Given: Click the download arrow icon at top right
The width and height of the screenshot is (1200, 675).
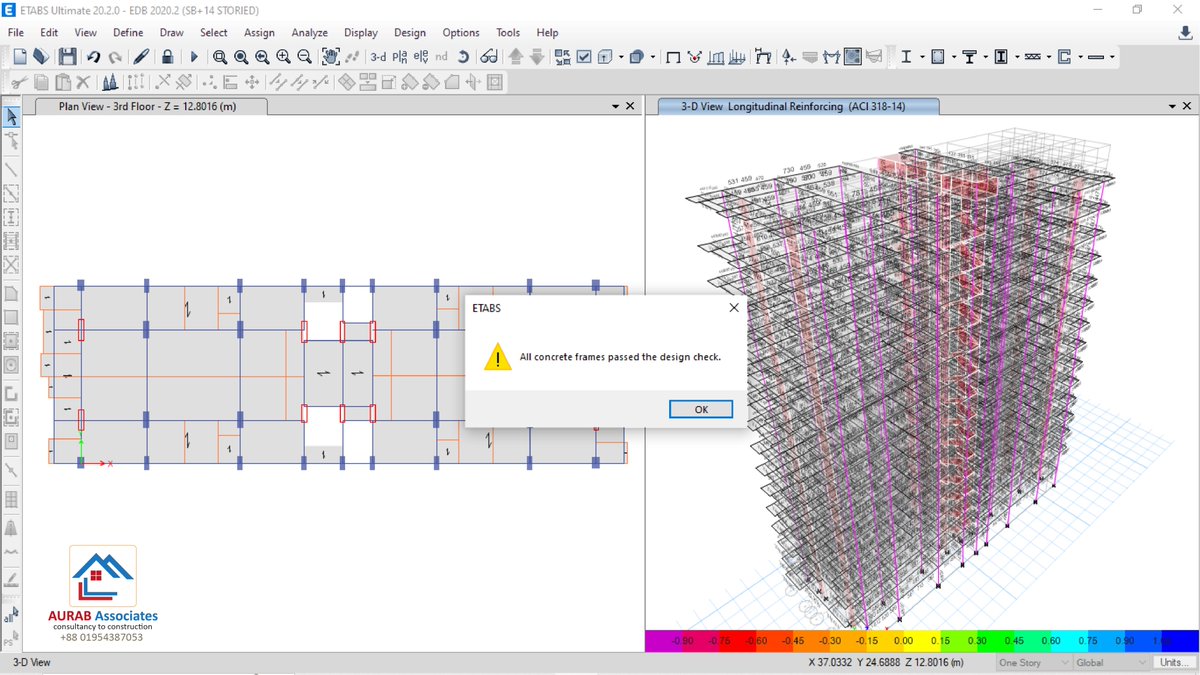Looking at the screenshot, I should pos(1185,33).
